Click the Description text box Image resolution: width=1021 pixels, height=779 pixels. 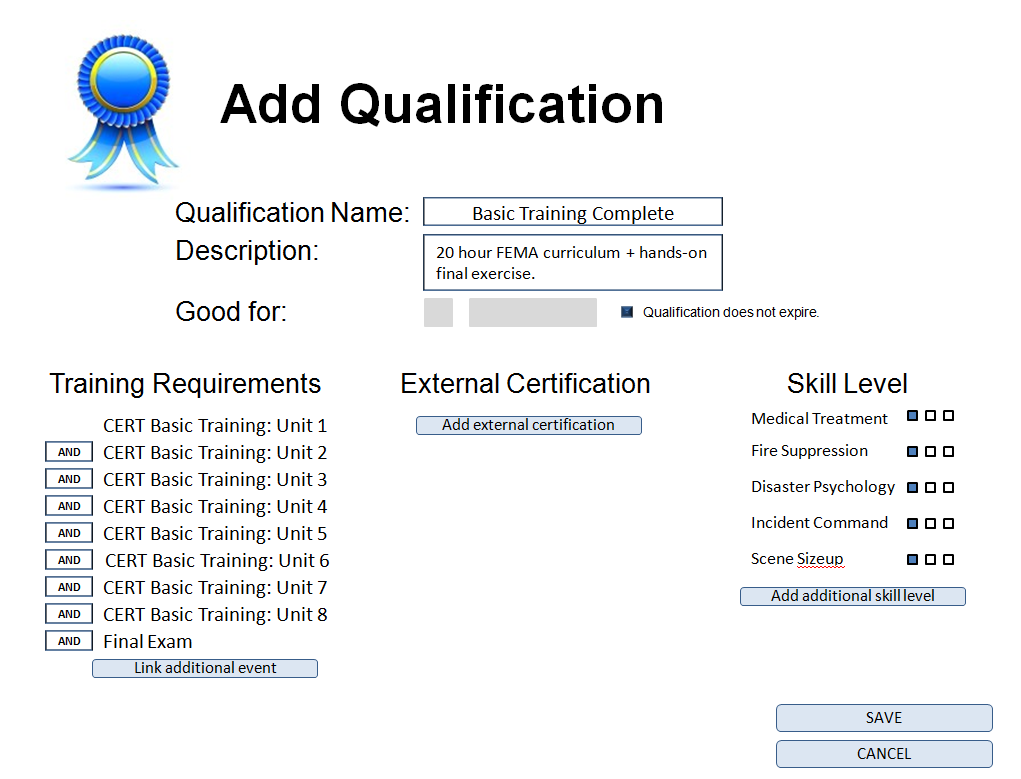[573, 262]
